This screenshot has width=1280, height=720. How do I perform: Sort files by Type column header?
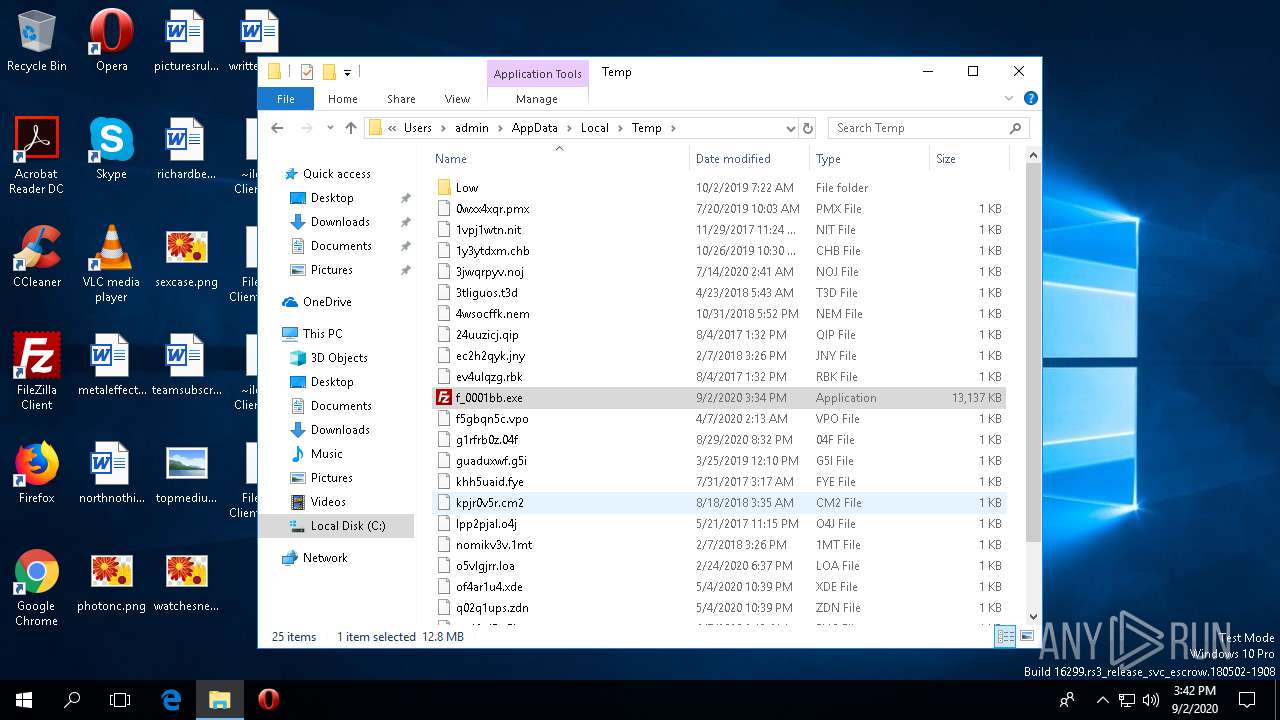[x=869, y=159]
